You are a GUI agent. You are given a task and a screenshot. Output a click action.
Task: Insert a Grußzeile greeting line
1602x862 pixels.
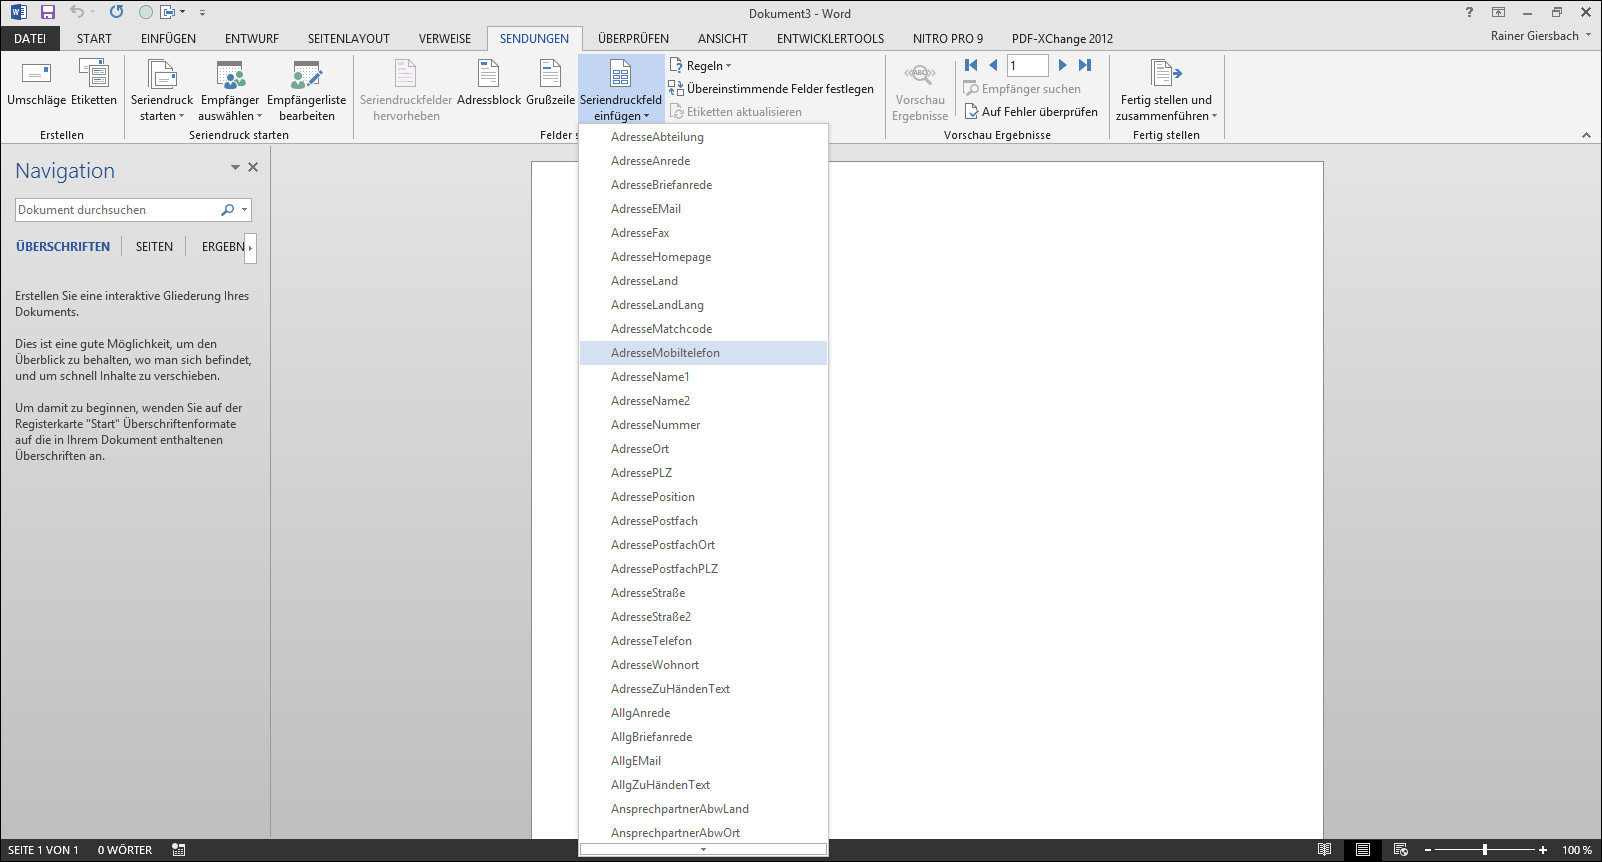click(x=550, y=82)
